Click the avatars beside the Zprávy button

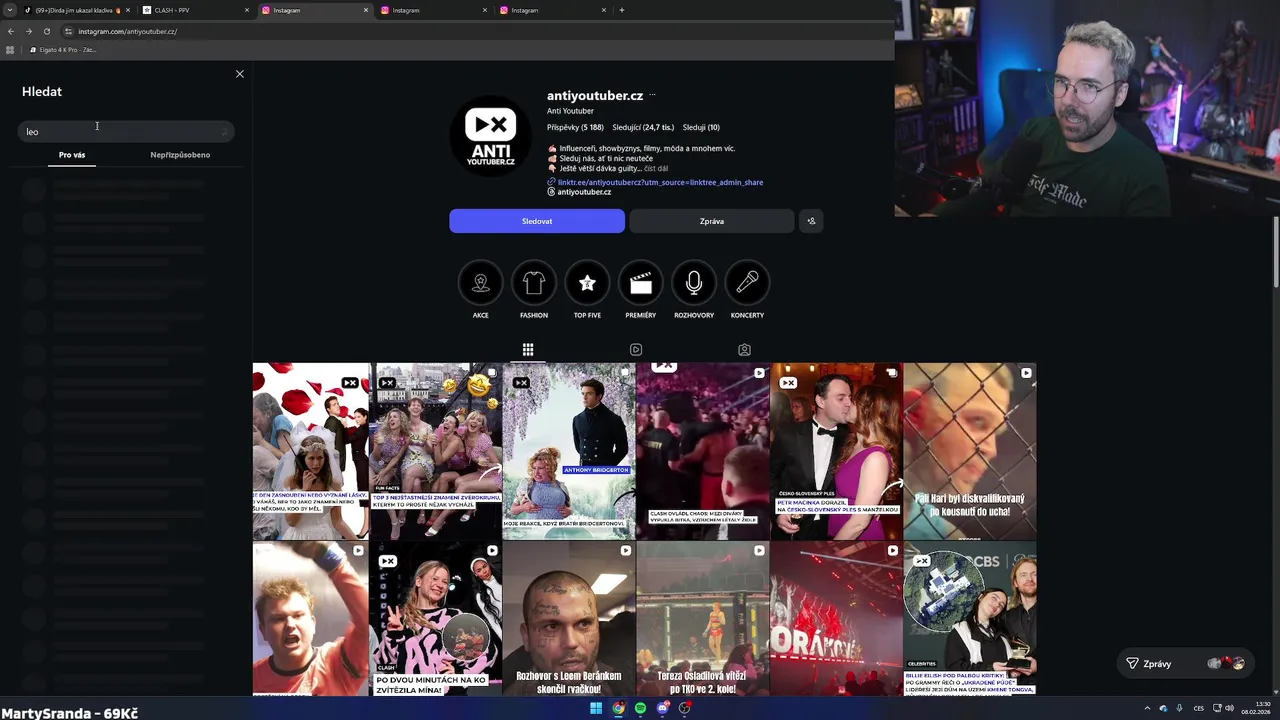click(1226, 663)
